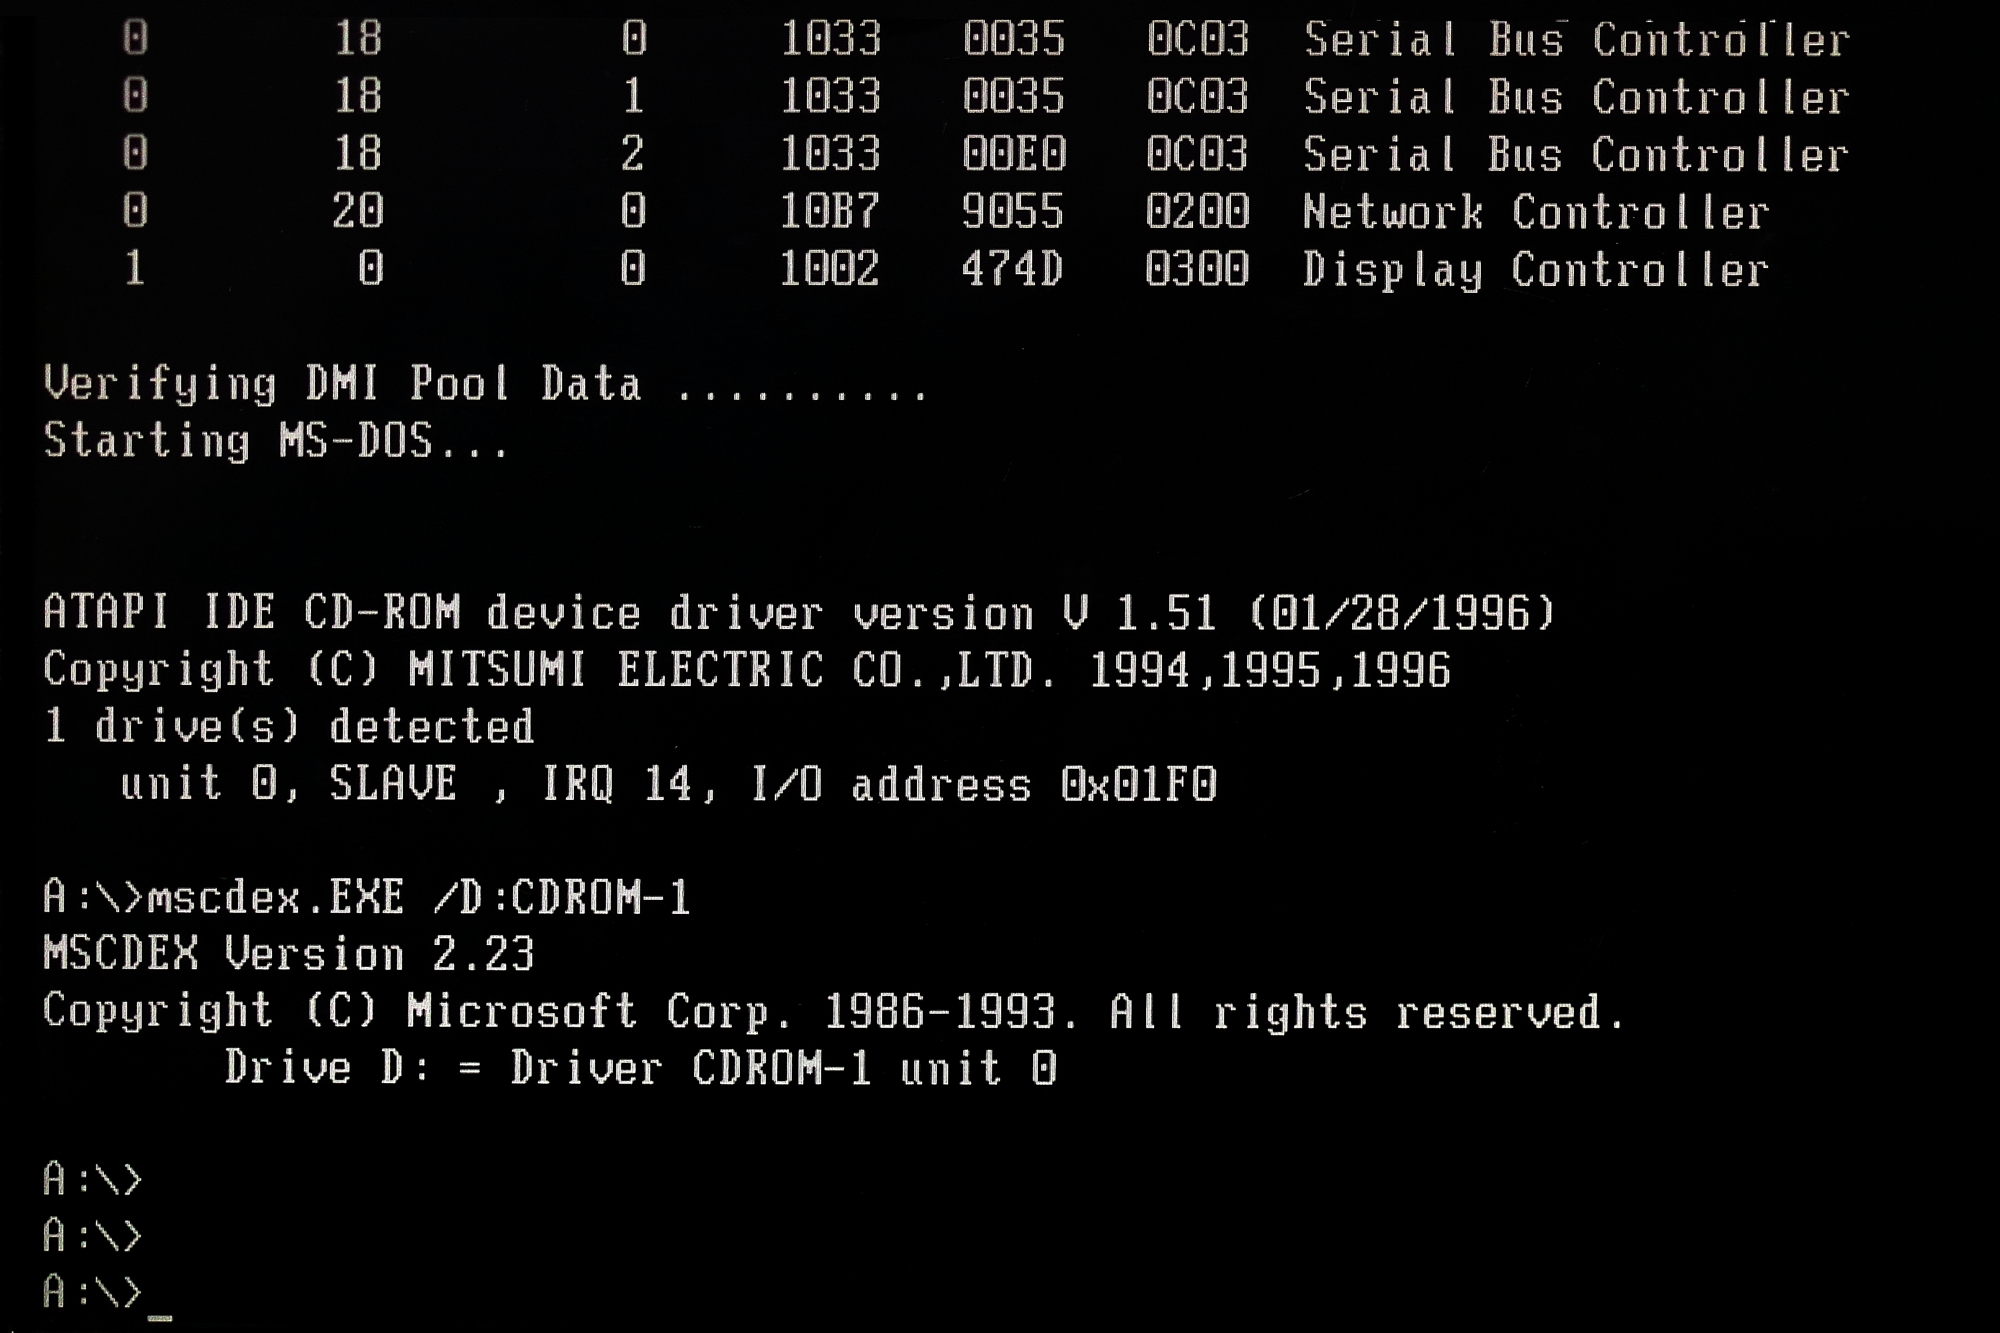2000x1333 pixels.
Task: Click the "1 drive(s) detected" line
Action: pos(289,727)
